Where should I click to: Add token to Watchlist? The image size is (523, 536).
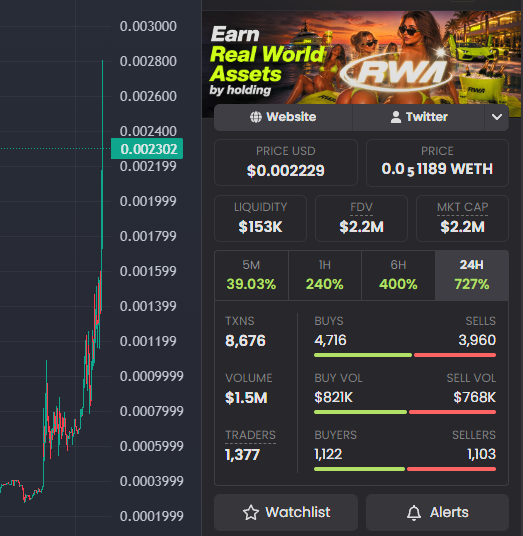[x=286, y=512]
